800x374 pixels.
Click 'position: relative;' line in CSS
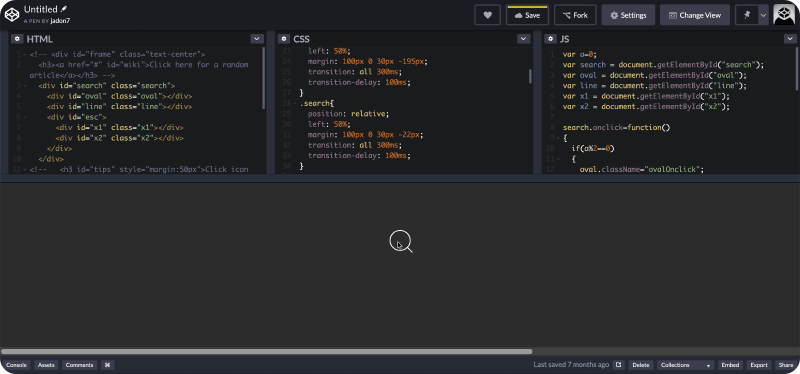tap(348, 114)
